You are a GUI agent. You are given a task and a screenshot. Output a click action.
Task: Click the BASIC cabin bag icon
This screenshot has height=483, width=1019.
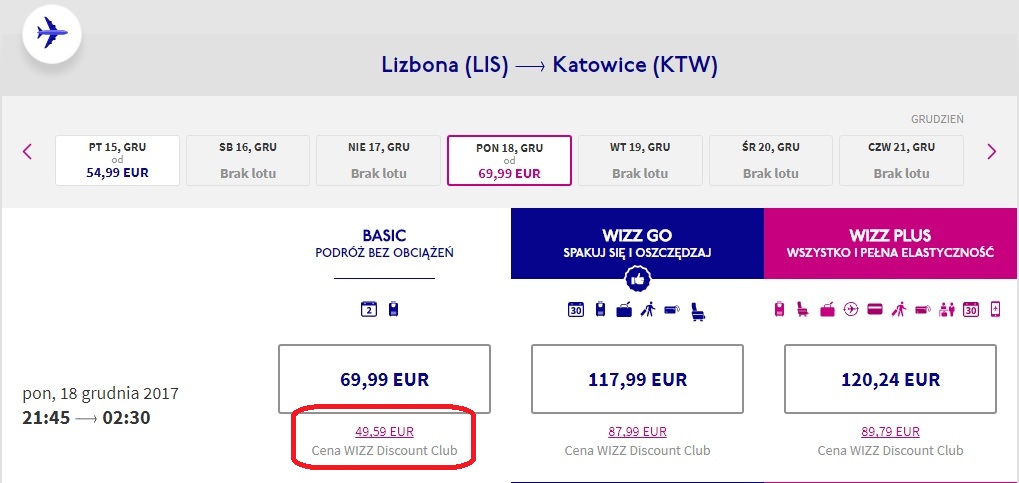393,309
